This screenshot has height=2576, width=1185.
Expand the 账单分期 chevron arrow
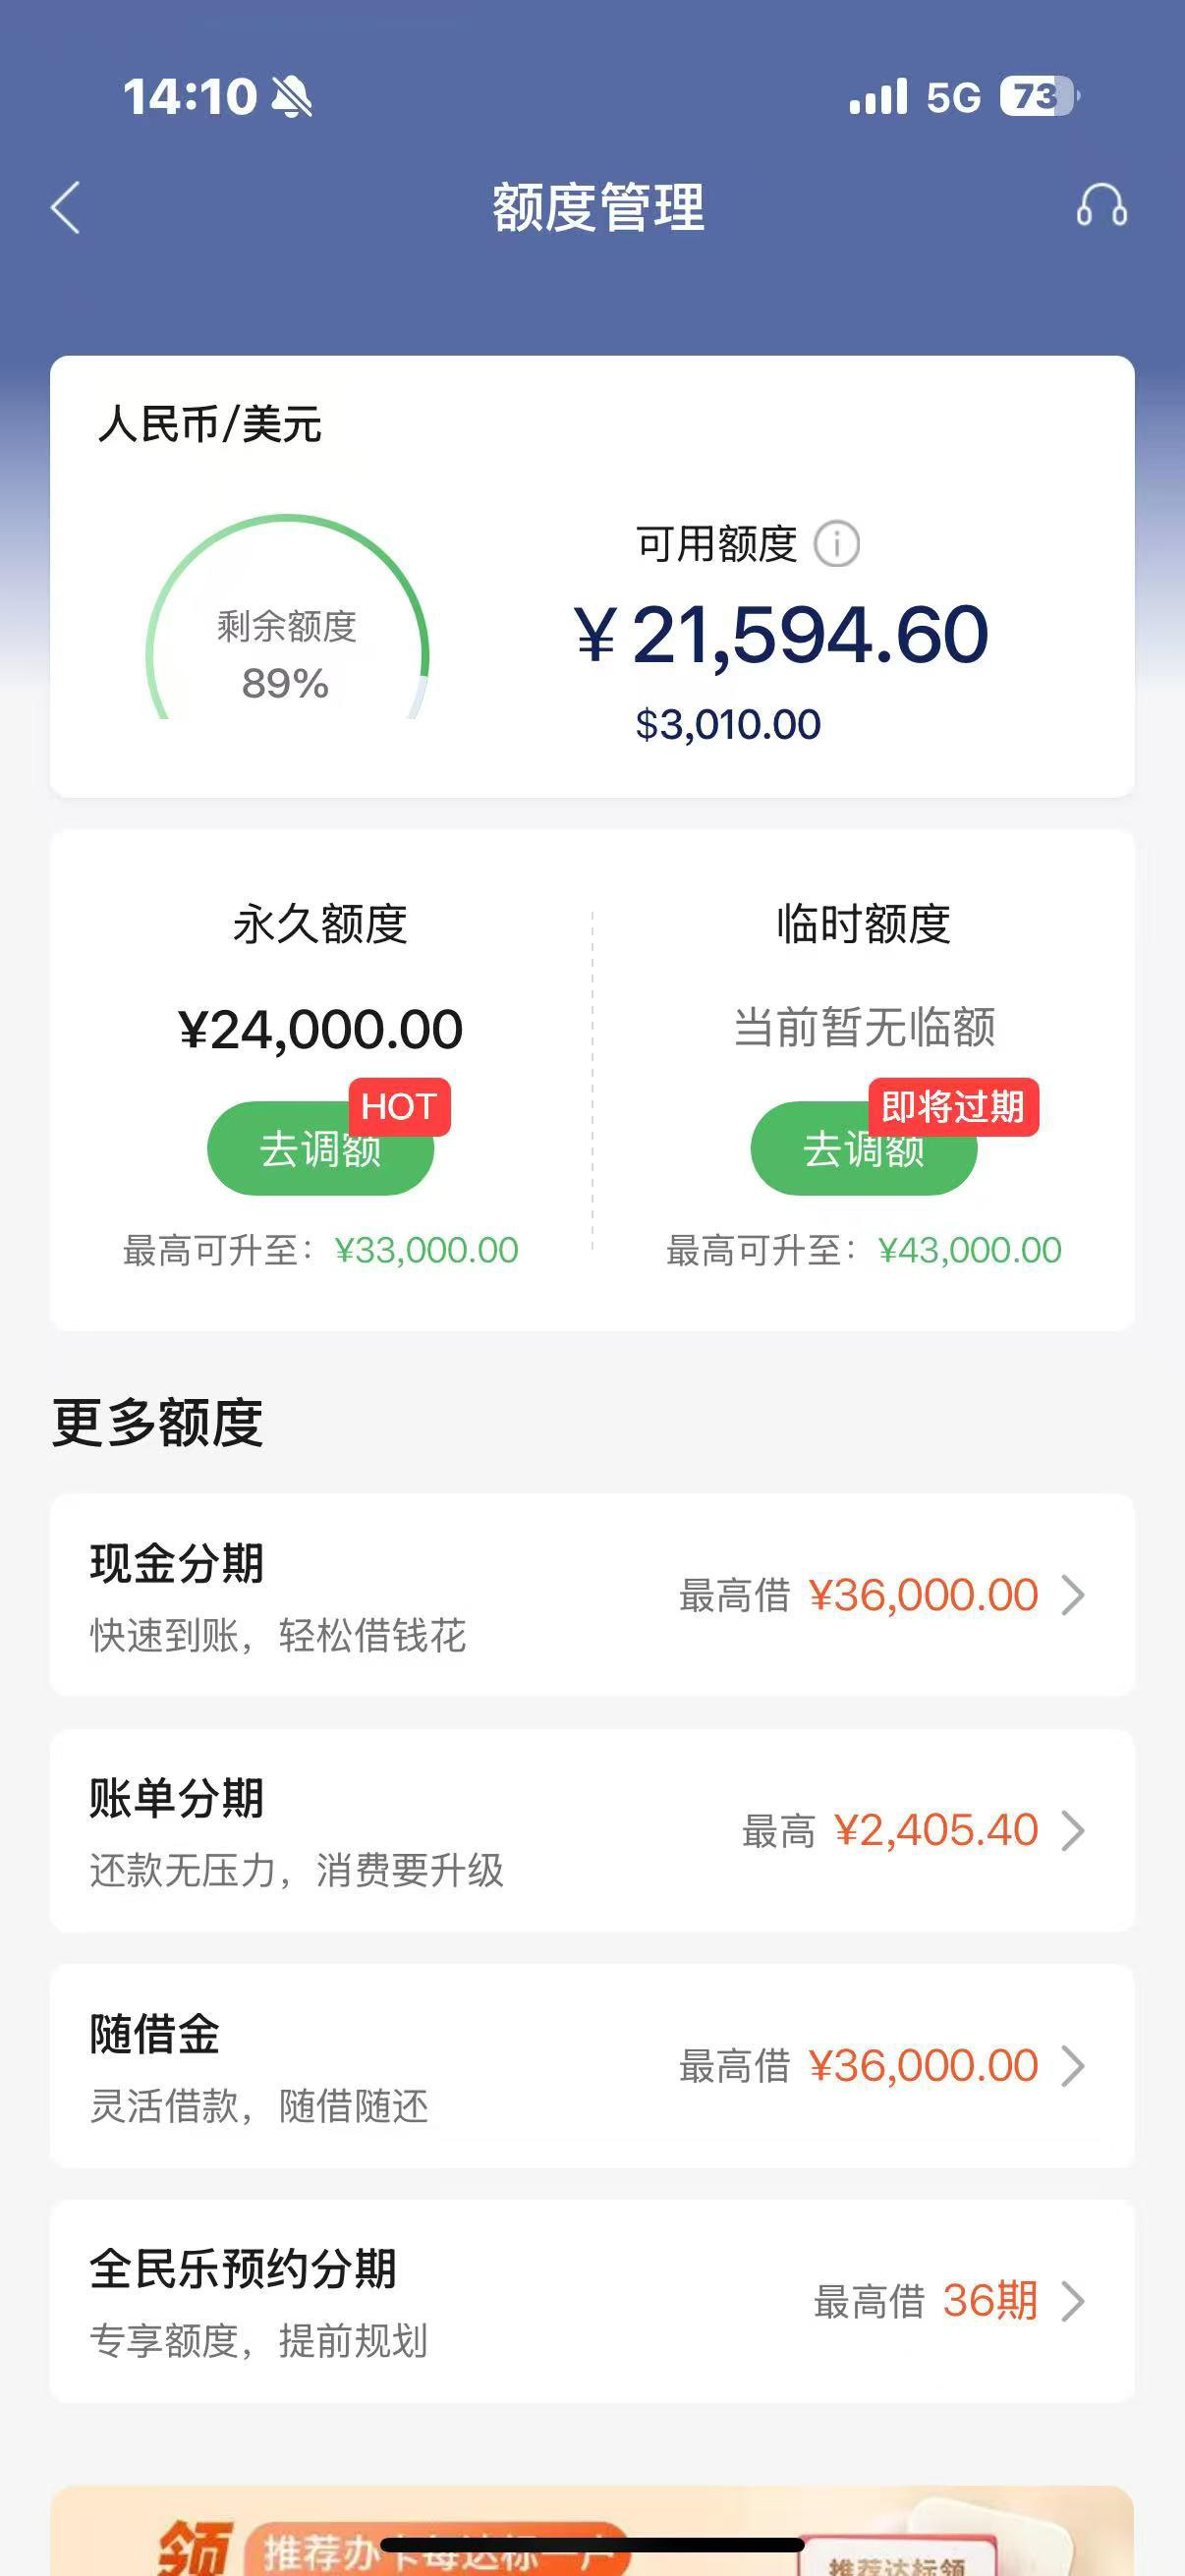point(1073,1831)
